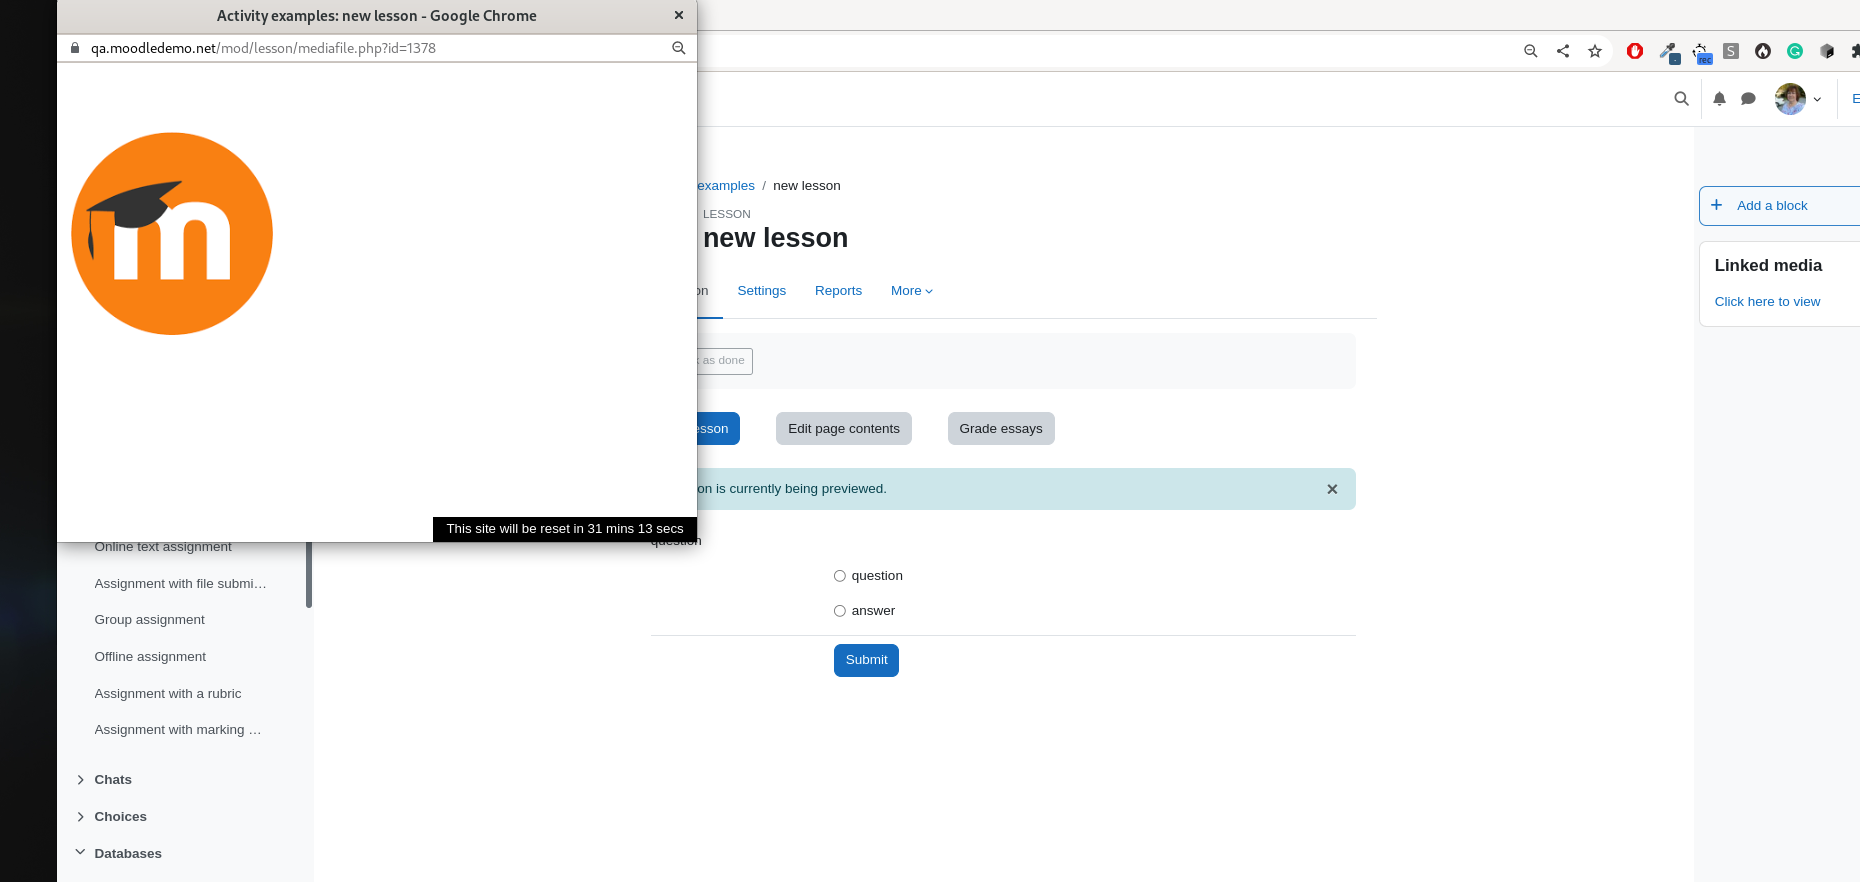Viewport: 1860px width, 882px height.
Task: Select the 'question' radio option
Action: 840,576
